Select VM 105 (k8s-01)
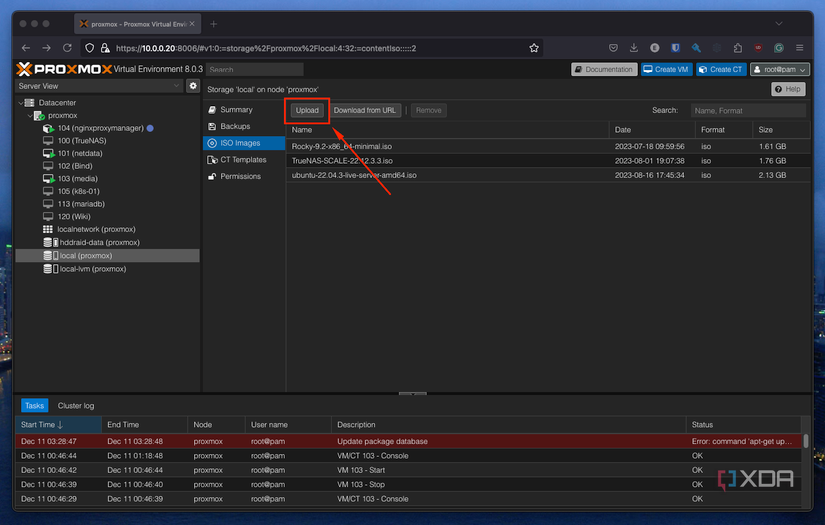 pos(78,191)
